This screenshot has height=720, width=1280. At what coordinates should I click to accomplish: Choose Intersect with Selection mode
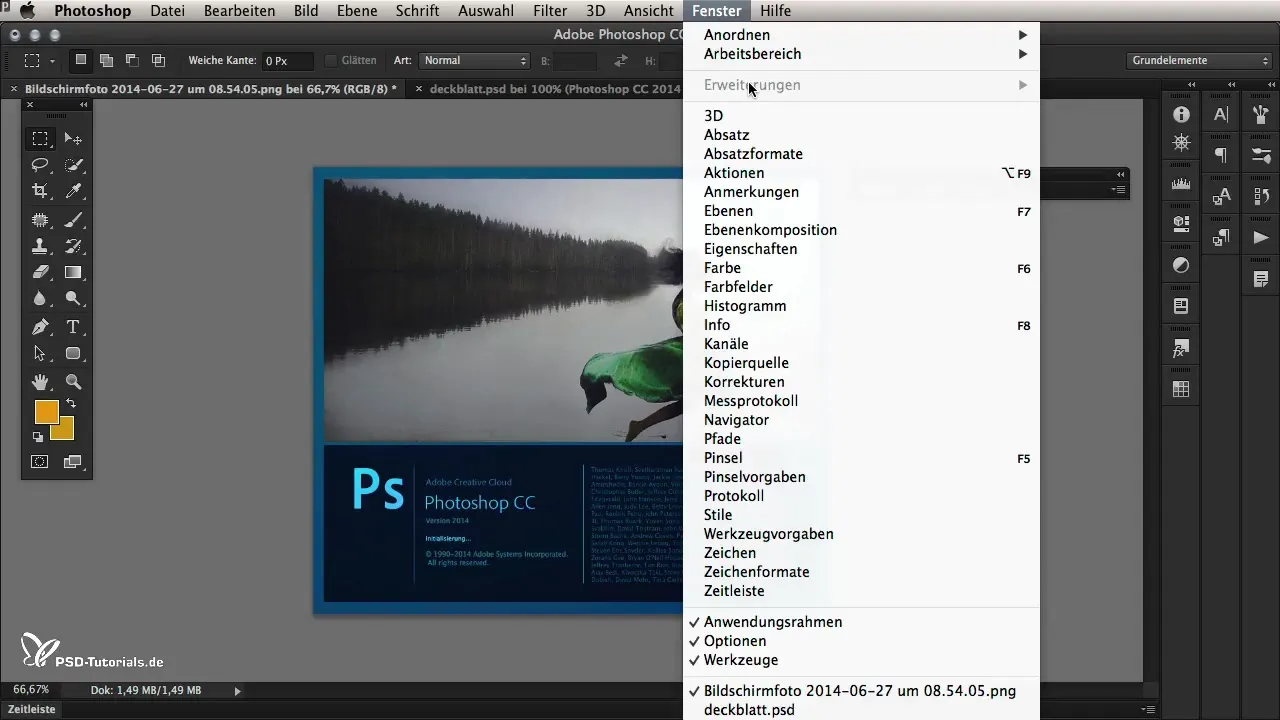(x=158, y=60)
